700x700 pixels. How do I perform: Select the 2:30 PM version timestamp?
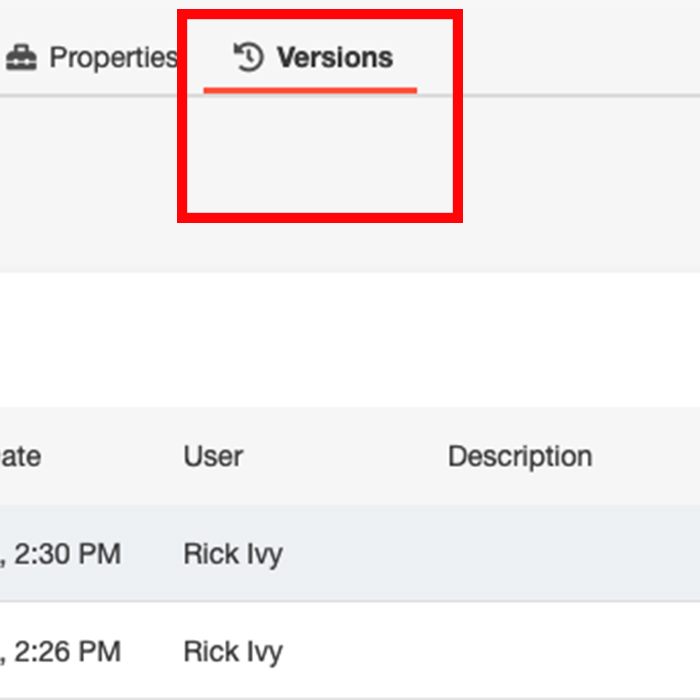tap(62, 553)
